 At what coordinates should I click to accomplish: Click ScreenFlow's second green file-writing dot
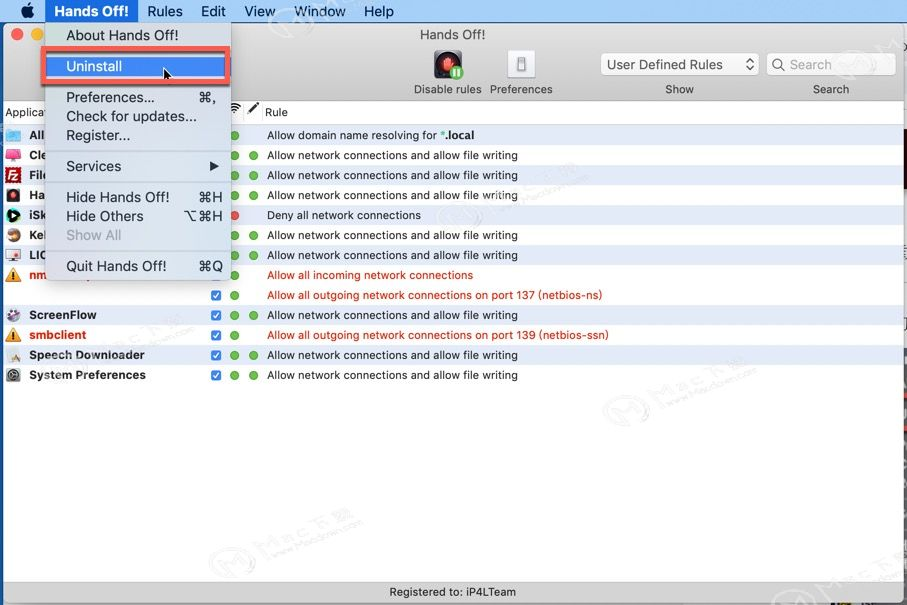[x=253, y=315]
